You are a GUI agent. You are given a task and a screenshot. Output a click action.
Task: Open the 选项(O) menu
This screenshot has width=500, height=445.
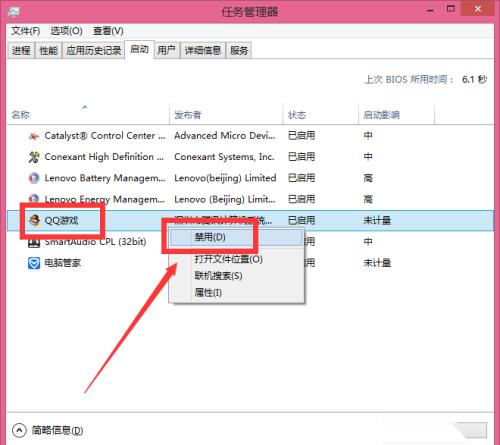point(66,31)
